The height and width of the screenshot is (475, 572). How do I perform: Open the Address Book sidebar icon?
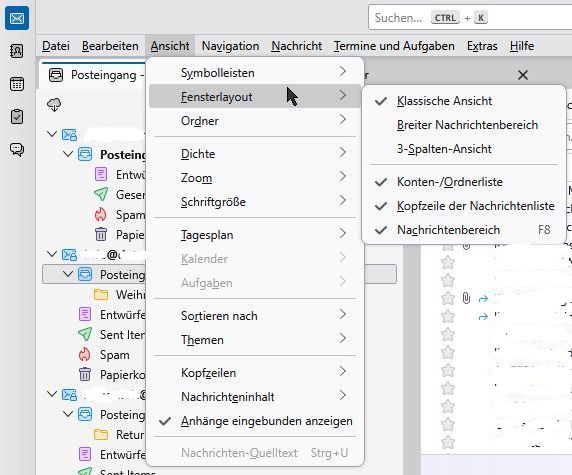17,51
